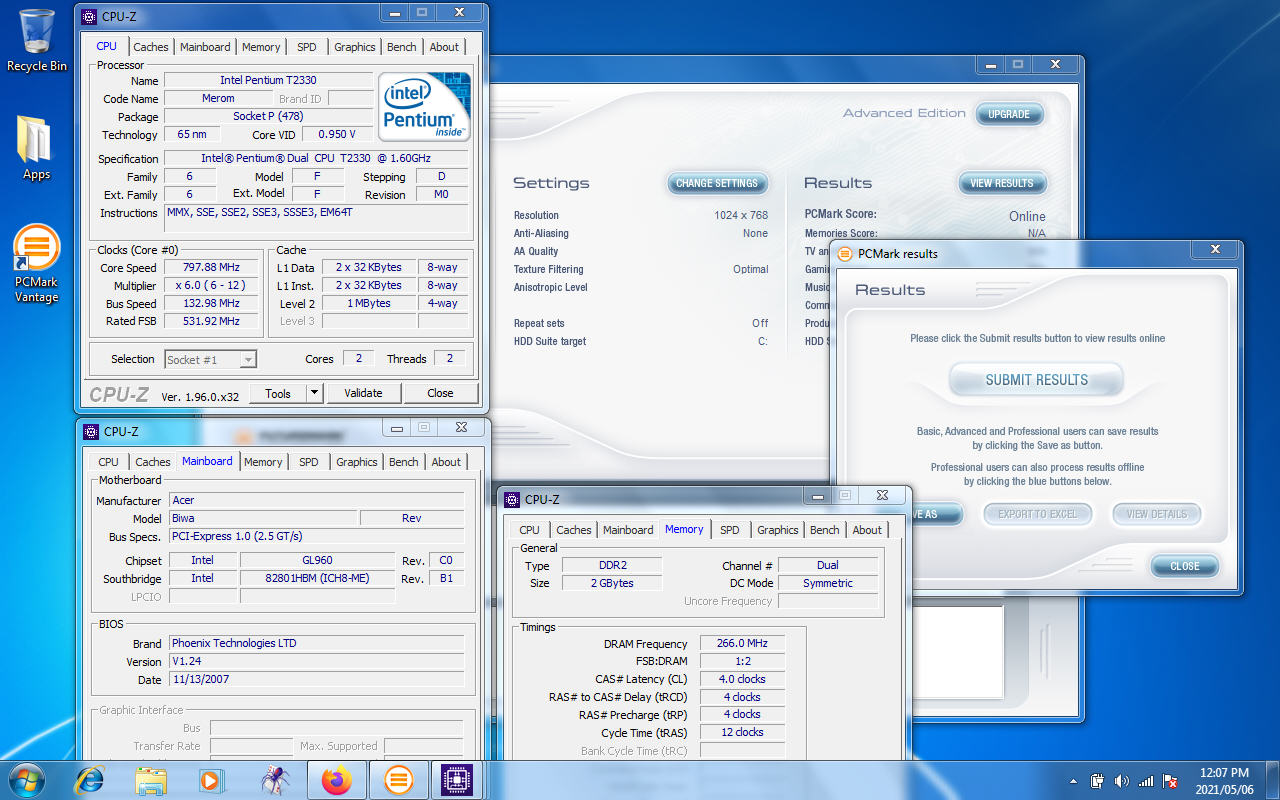Click the Resolution value 1024 x 768

[x=741, y=215]
